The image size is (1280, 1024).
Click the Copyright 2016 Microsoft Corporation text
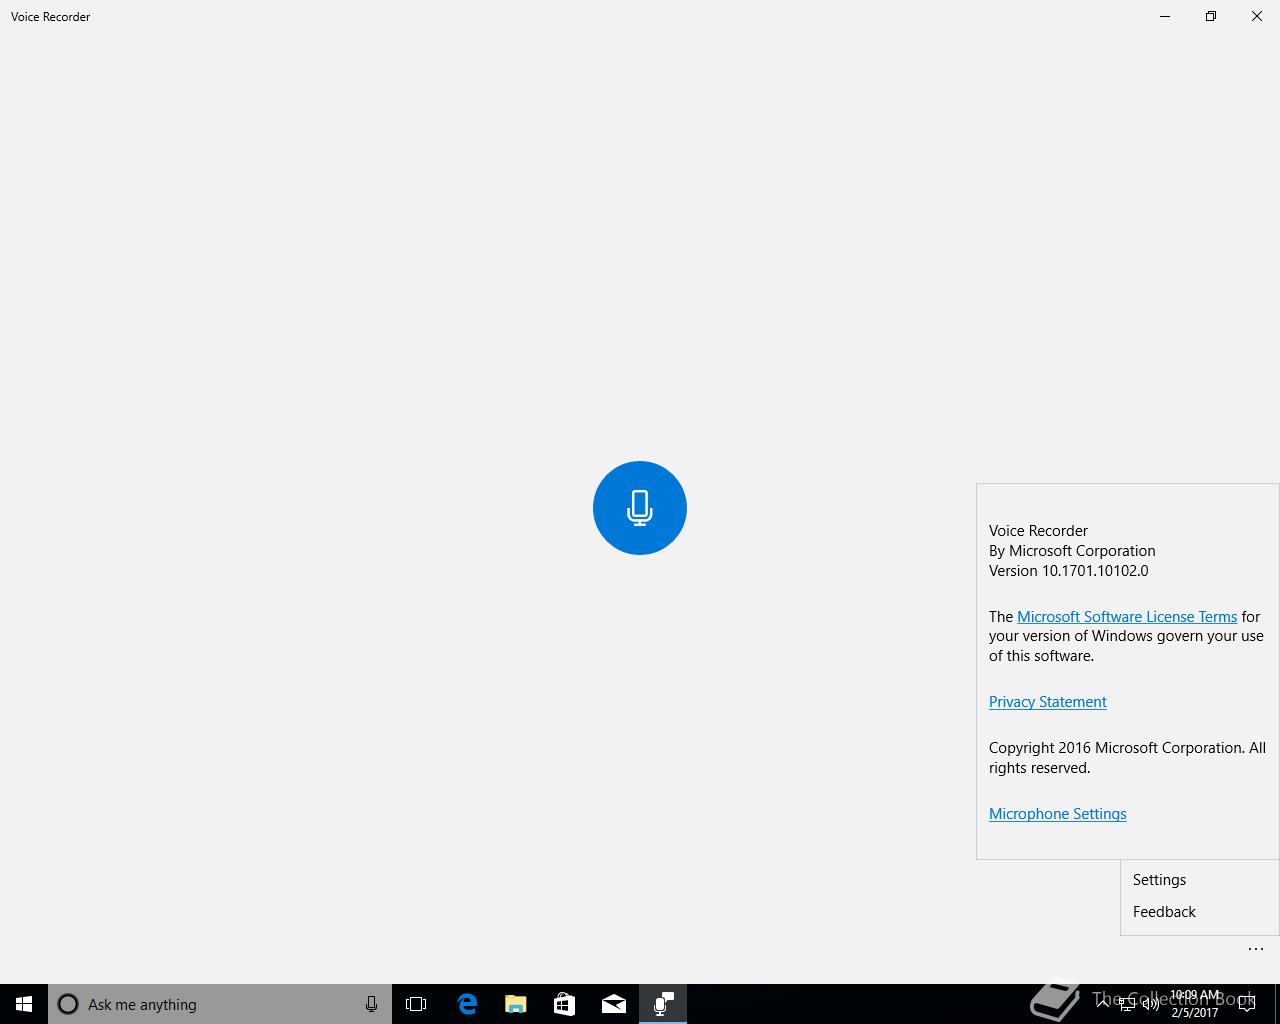point(1127,758)
